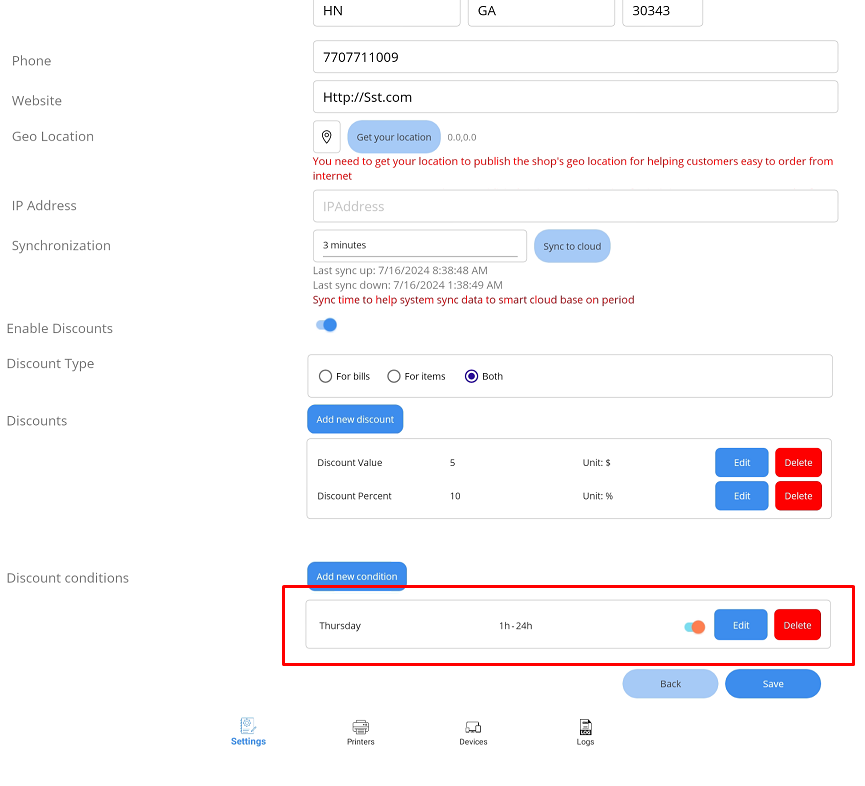The width and height of the screenshot is (865, 786).
Task: Choose Both as the discount type
Action: [x=472, y=377]
